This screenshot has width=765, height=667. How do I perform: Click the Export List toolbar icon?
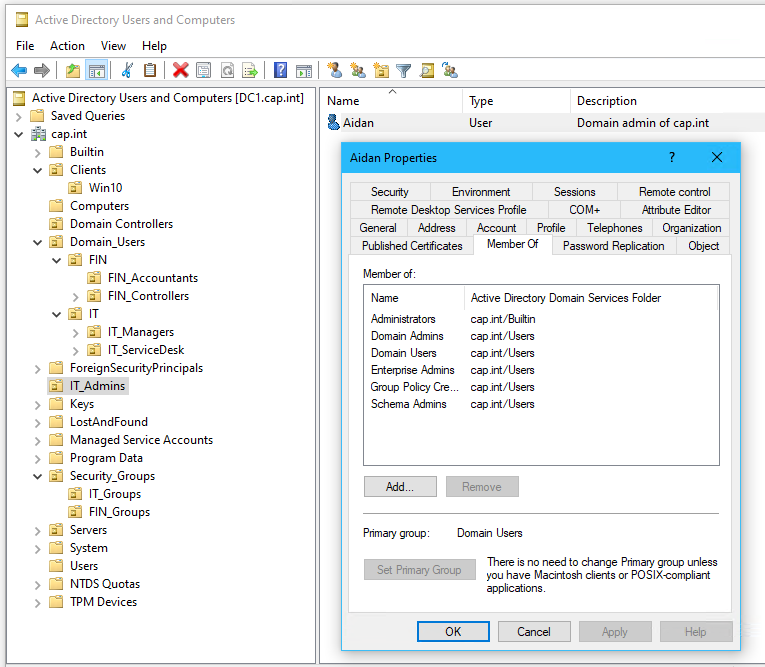tap(250, 71)
